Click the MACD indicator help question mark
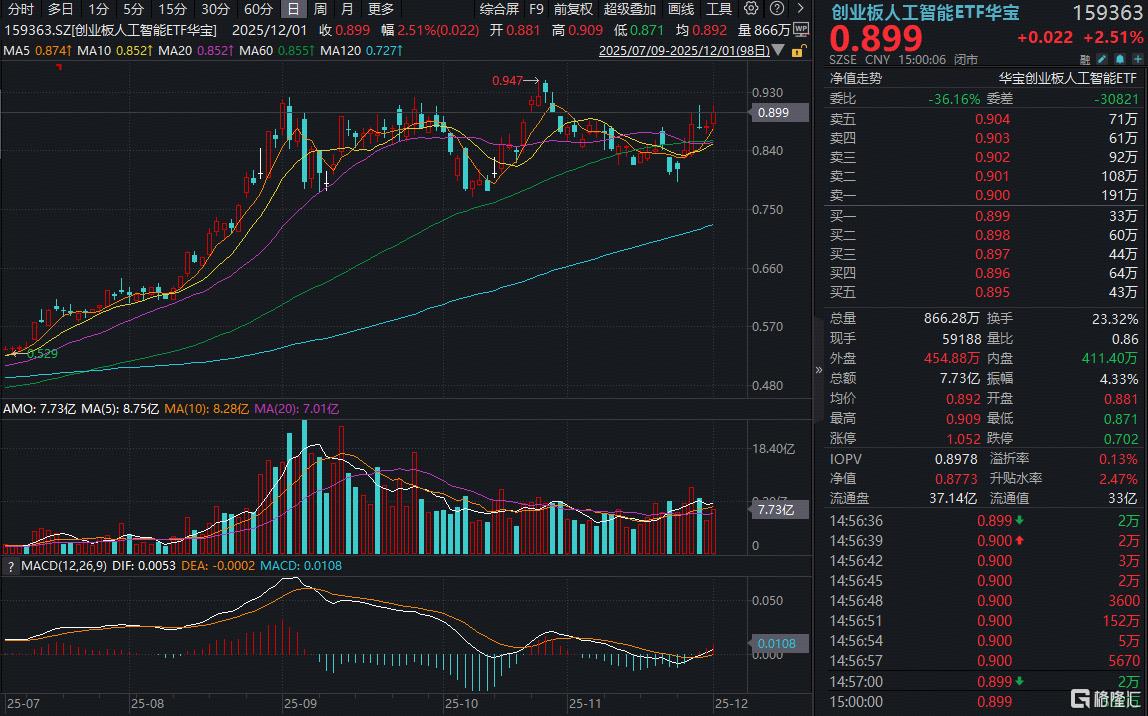The width and height of the screenshot is (1148, 716). [x=12, y=567]
